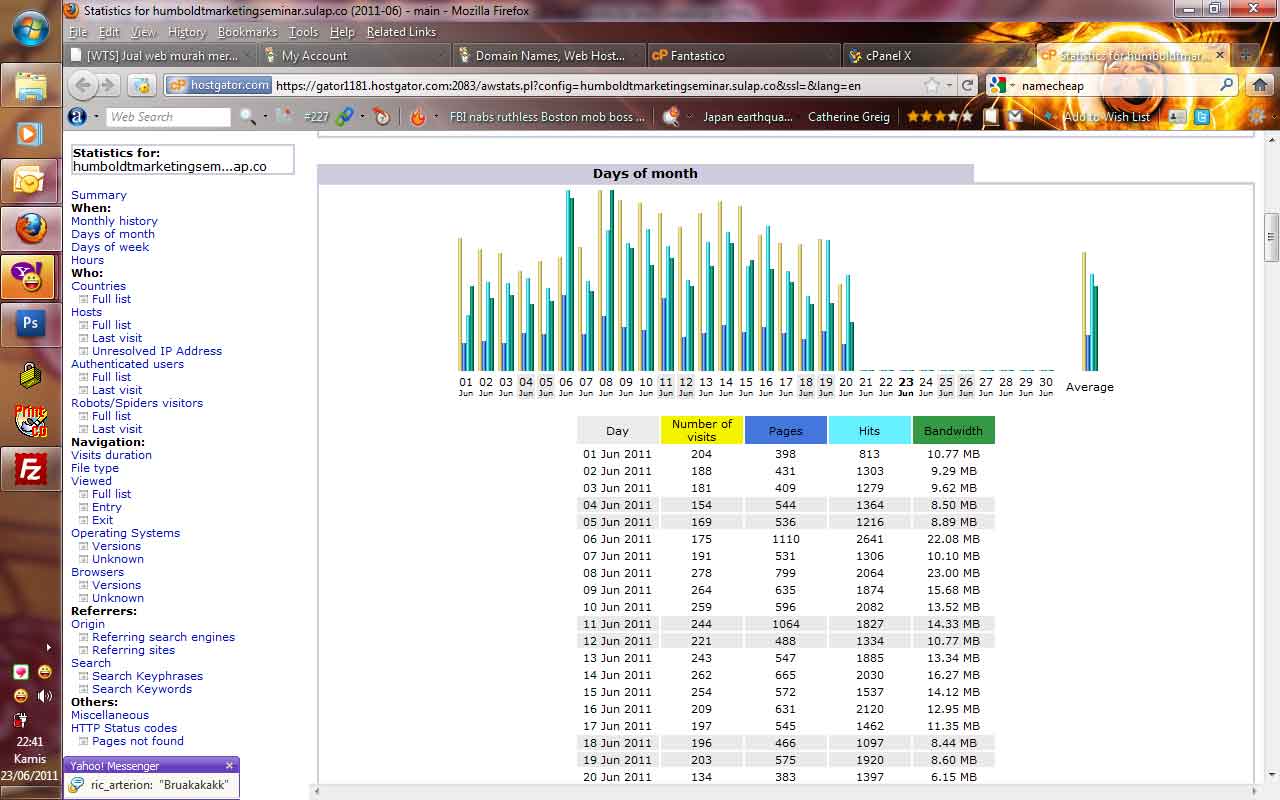Screen dimensions: 1280x800
Task: Go back using the browser back arrow
Action: [x=83, y=86]
